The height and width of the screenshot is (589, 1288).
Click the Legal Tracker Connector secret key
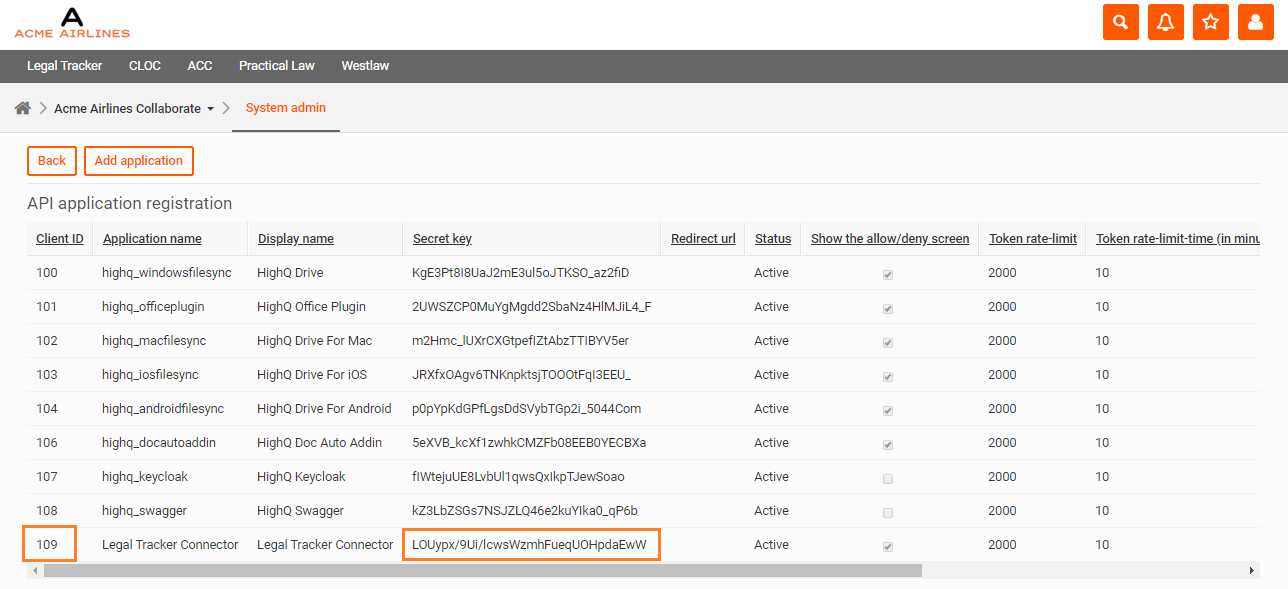[530, 545]
